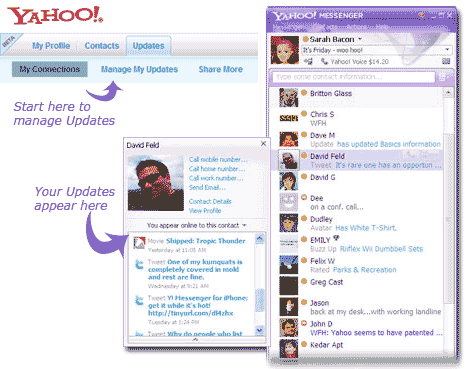Viewport: 465px width, 369px height.
Task: Select the Manage My Updates link
Action: (139, 69)
